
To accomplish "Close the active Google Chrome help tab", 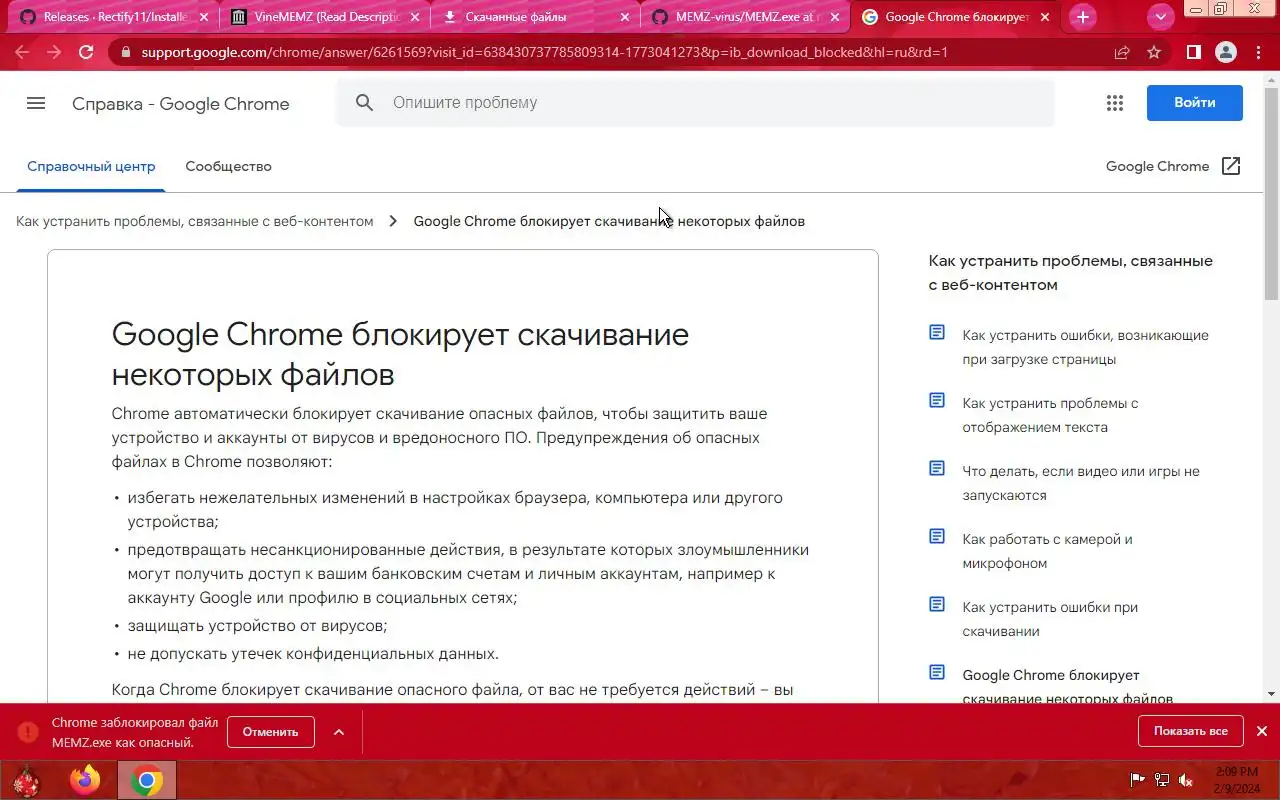I will [x=1045, y=17].
